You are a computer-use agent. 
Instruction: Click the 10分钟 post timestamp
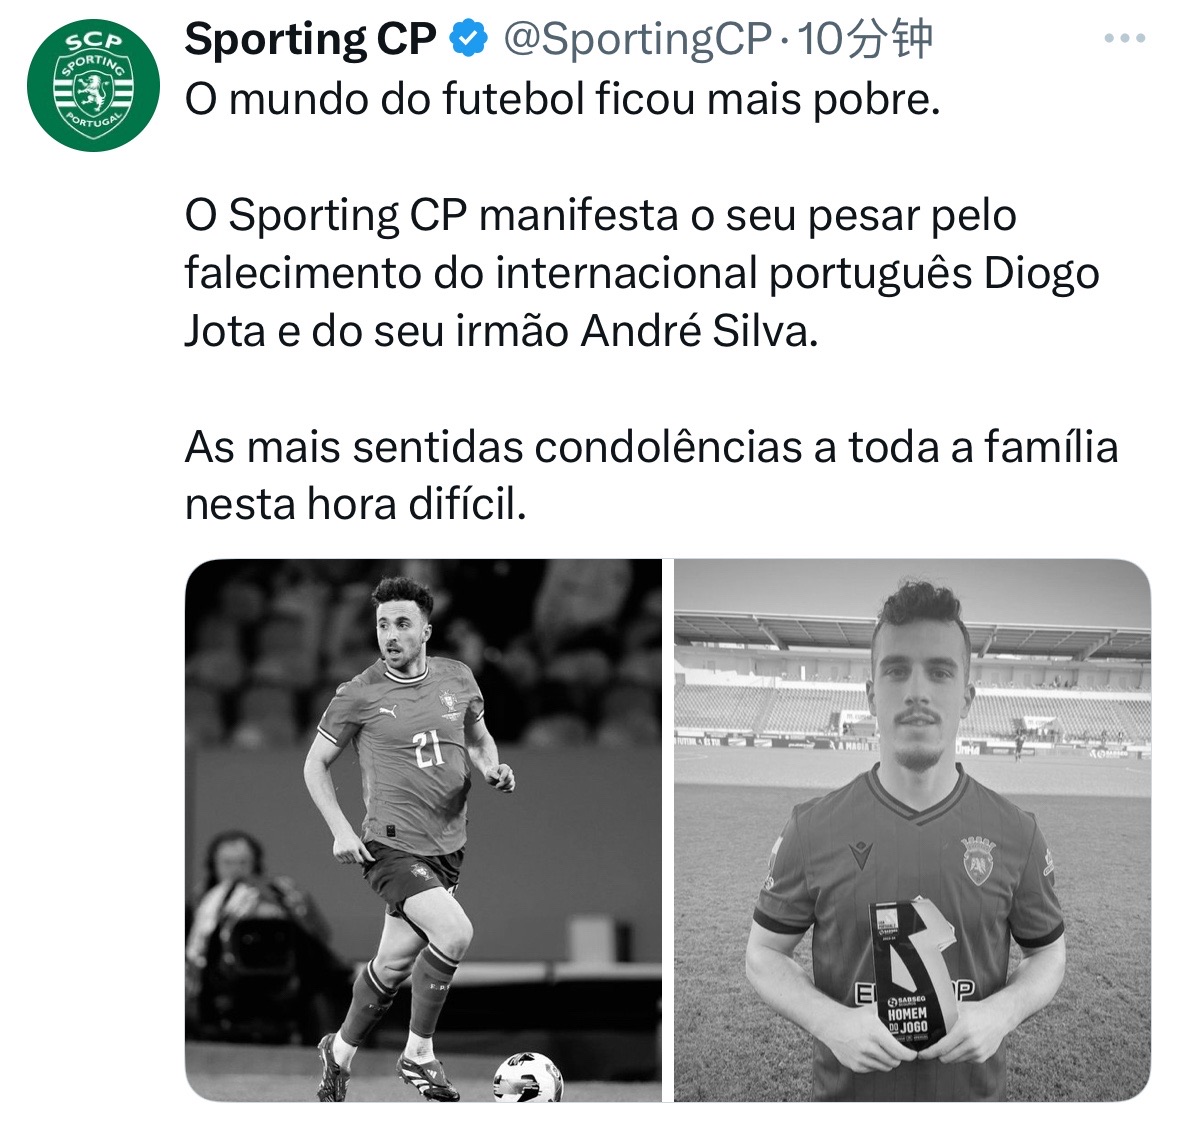(x=865, y=39)
